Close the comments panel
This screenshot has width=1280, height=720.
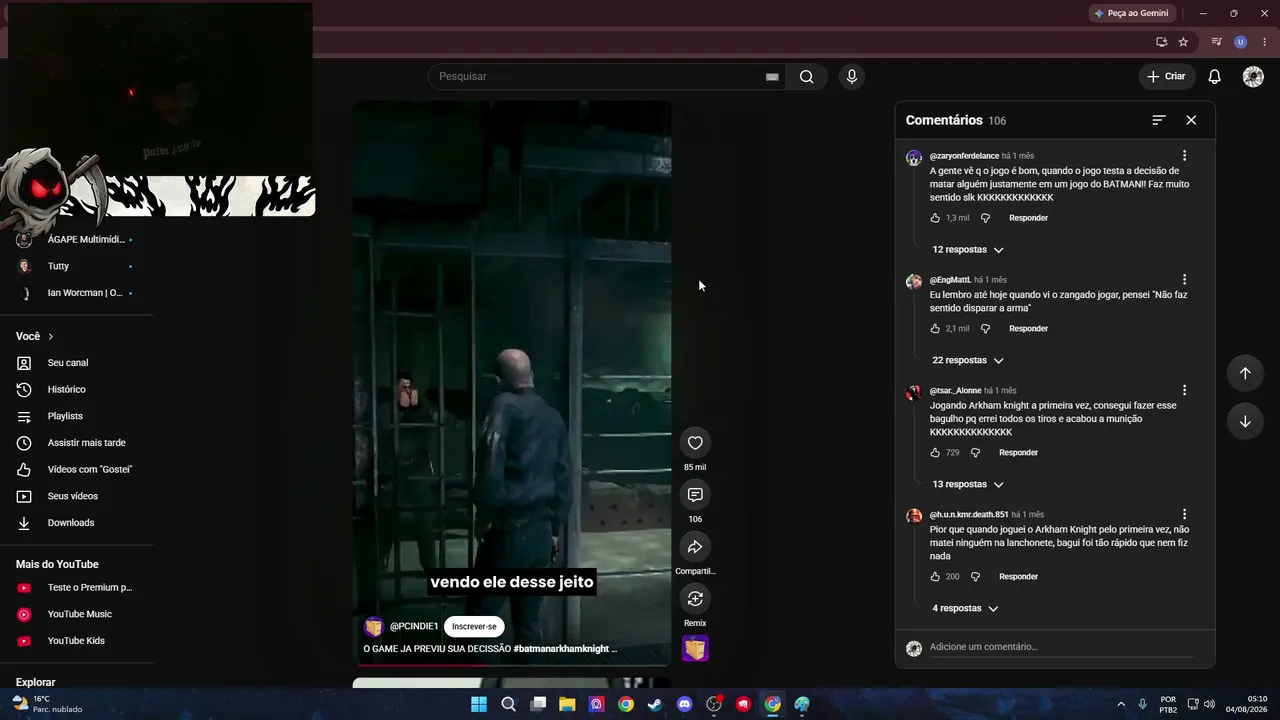pos(1191,120)
